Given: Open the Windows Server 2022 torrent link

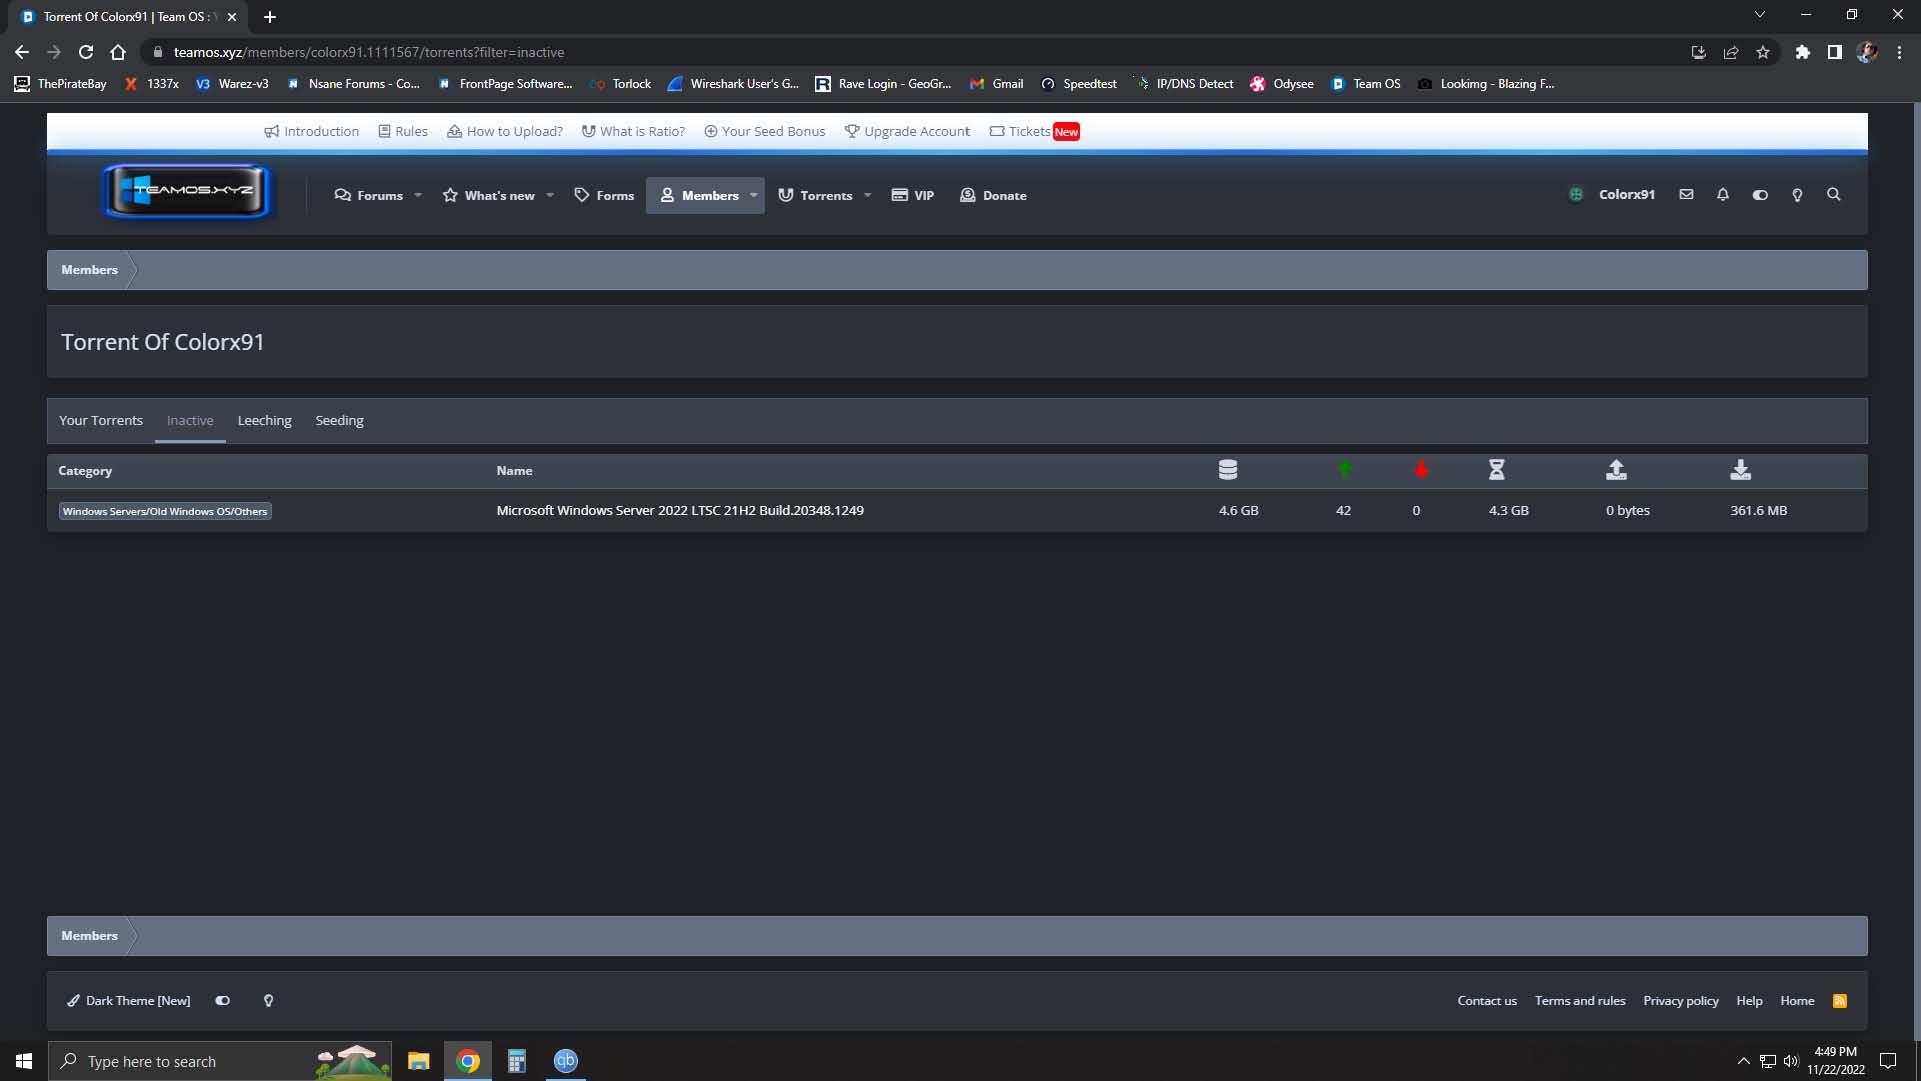Looking at the screenshot, I should [680, 511].
